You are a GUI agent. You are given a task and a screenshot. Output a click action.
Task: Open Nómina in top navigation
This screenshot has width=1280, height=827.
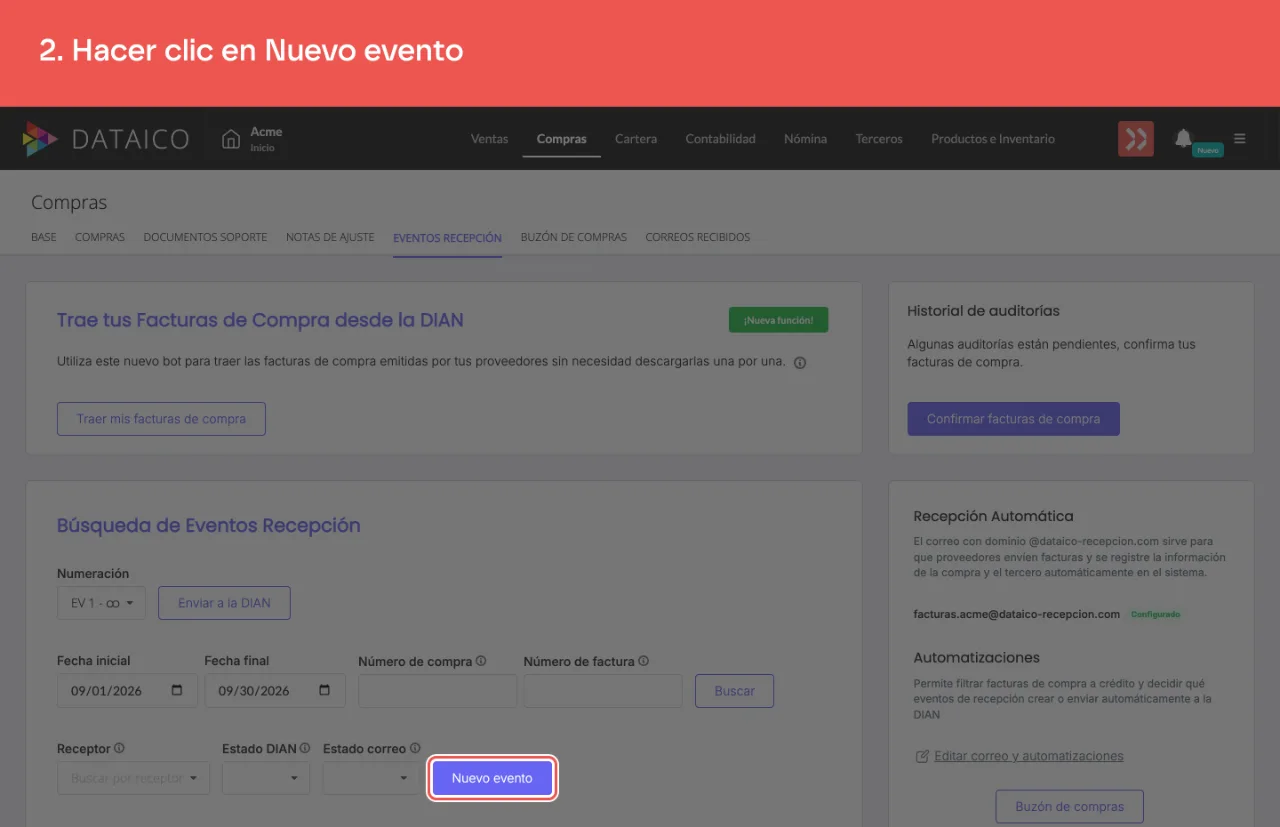pyautogui.click(x=806, y=139)
